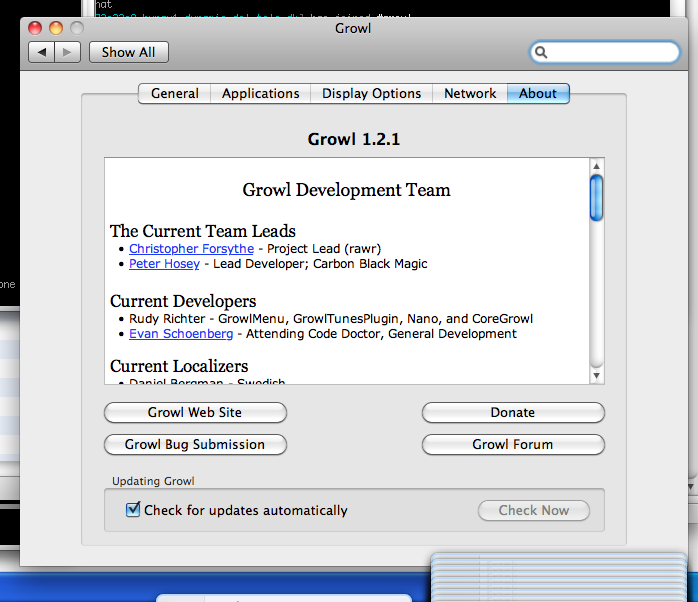
Task: Open Christopher Forsythe's link
Action: (x=191, y=248)
